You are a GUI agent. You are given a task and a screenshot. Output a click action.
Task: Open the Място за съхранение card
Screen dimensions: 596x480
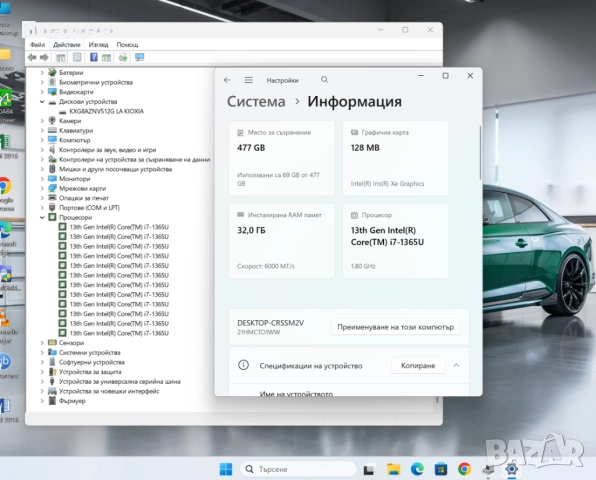(282, 158)
